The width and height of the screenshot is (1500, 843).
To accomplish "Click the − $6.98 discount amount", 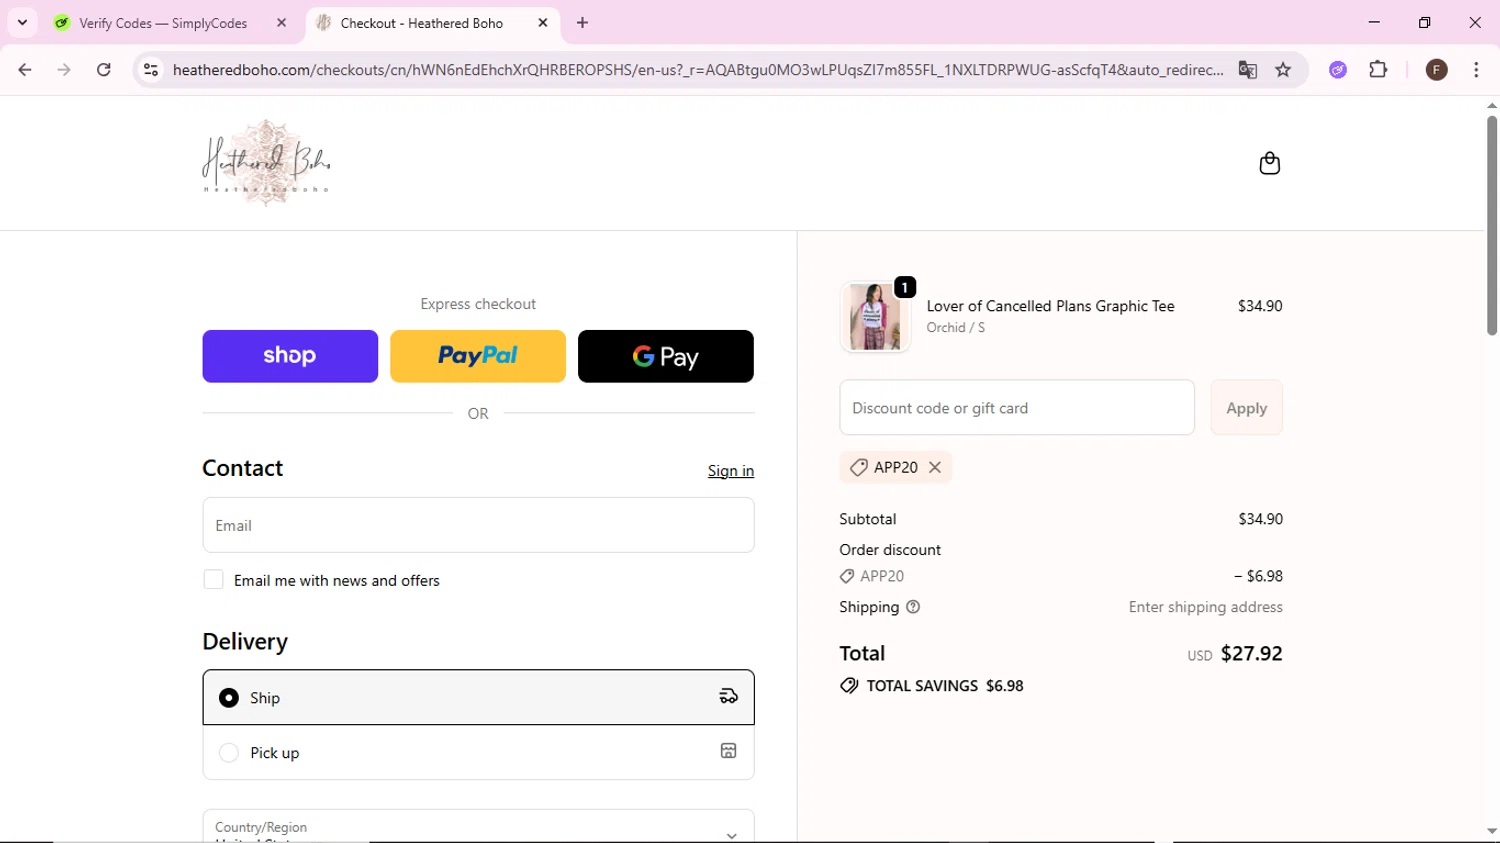I will tap(1258, 576).
